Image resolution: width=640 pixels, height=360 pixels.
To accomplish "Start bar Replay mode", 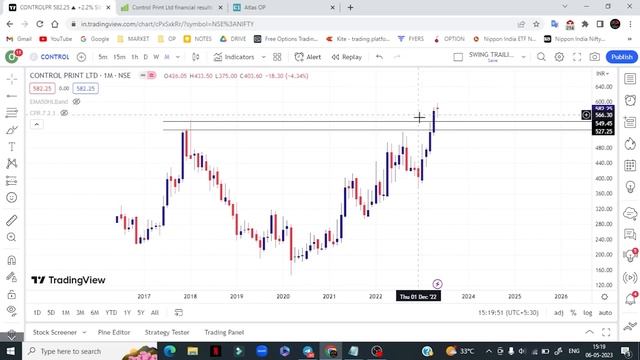I will tap(347, 57).
